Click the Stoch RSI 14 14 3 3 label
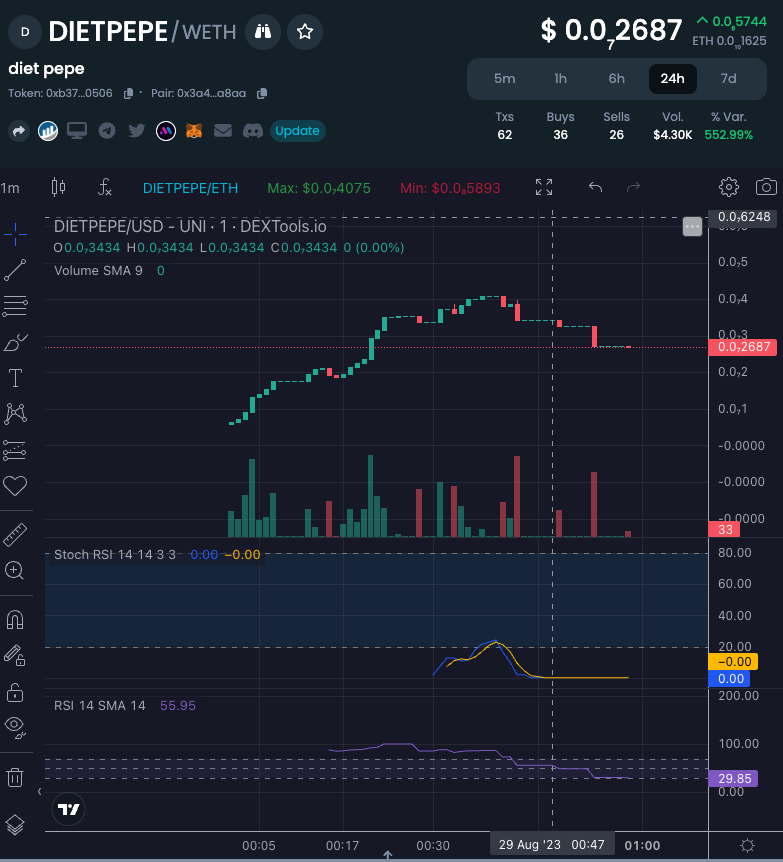Image resolution: width=783 pixels, height=862 pixels. (115, 555)
